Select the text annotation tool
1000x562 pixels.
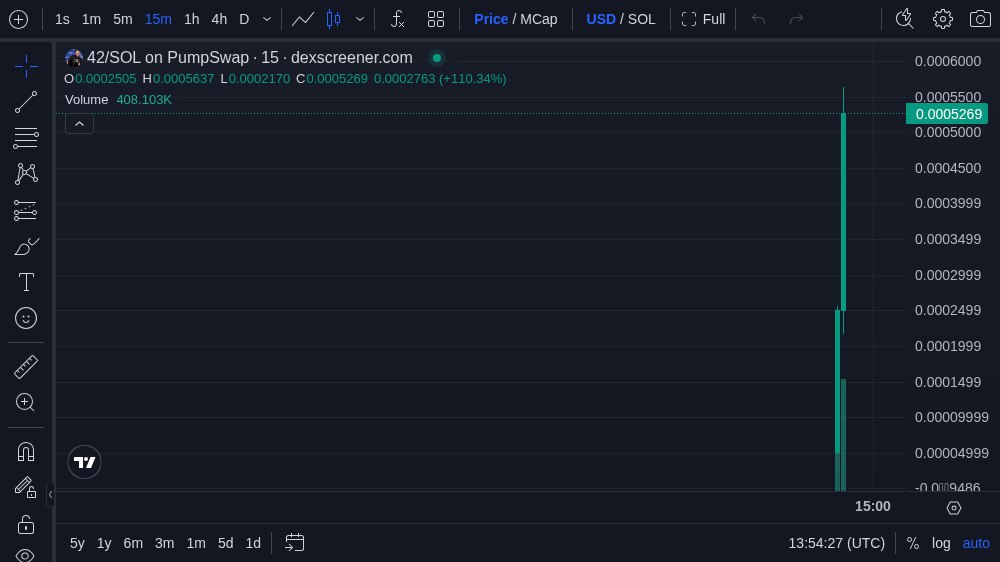click(x=26, y=282)
